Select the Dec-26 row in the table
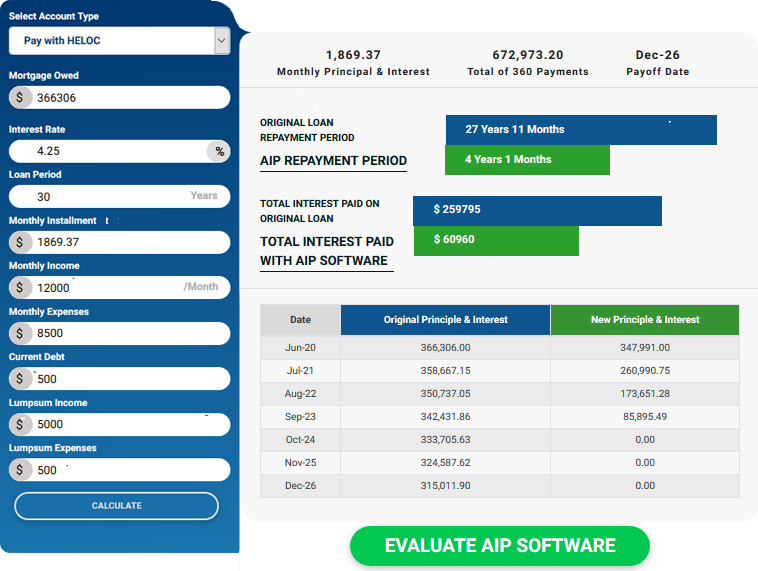 499,486
